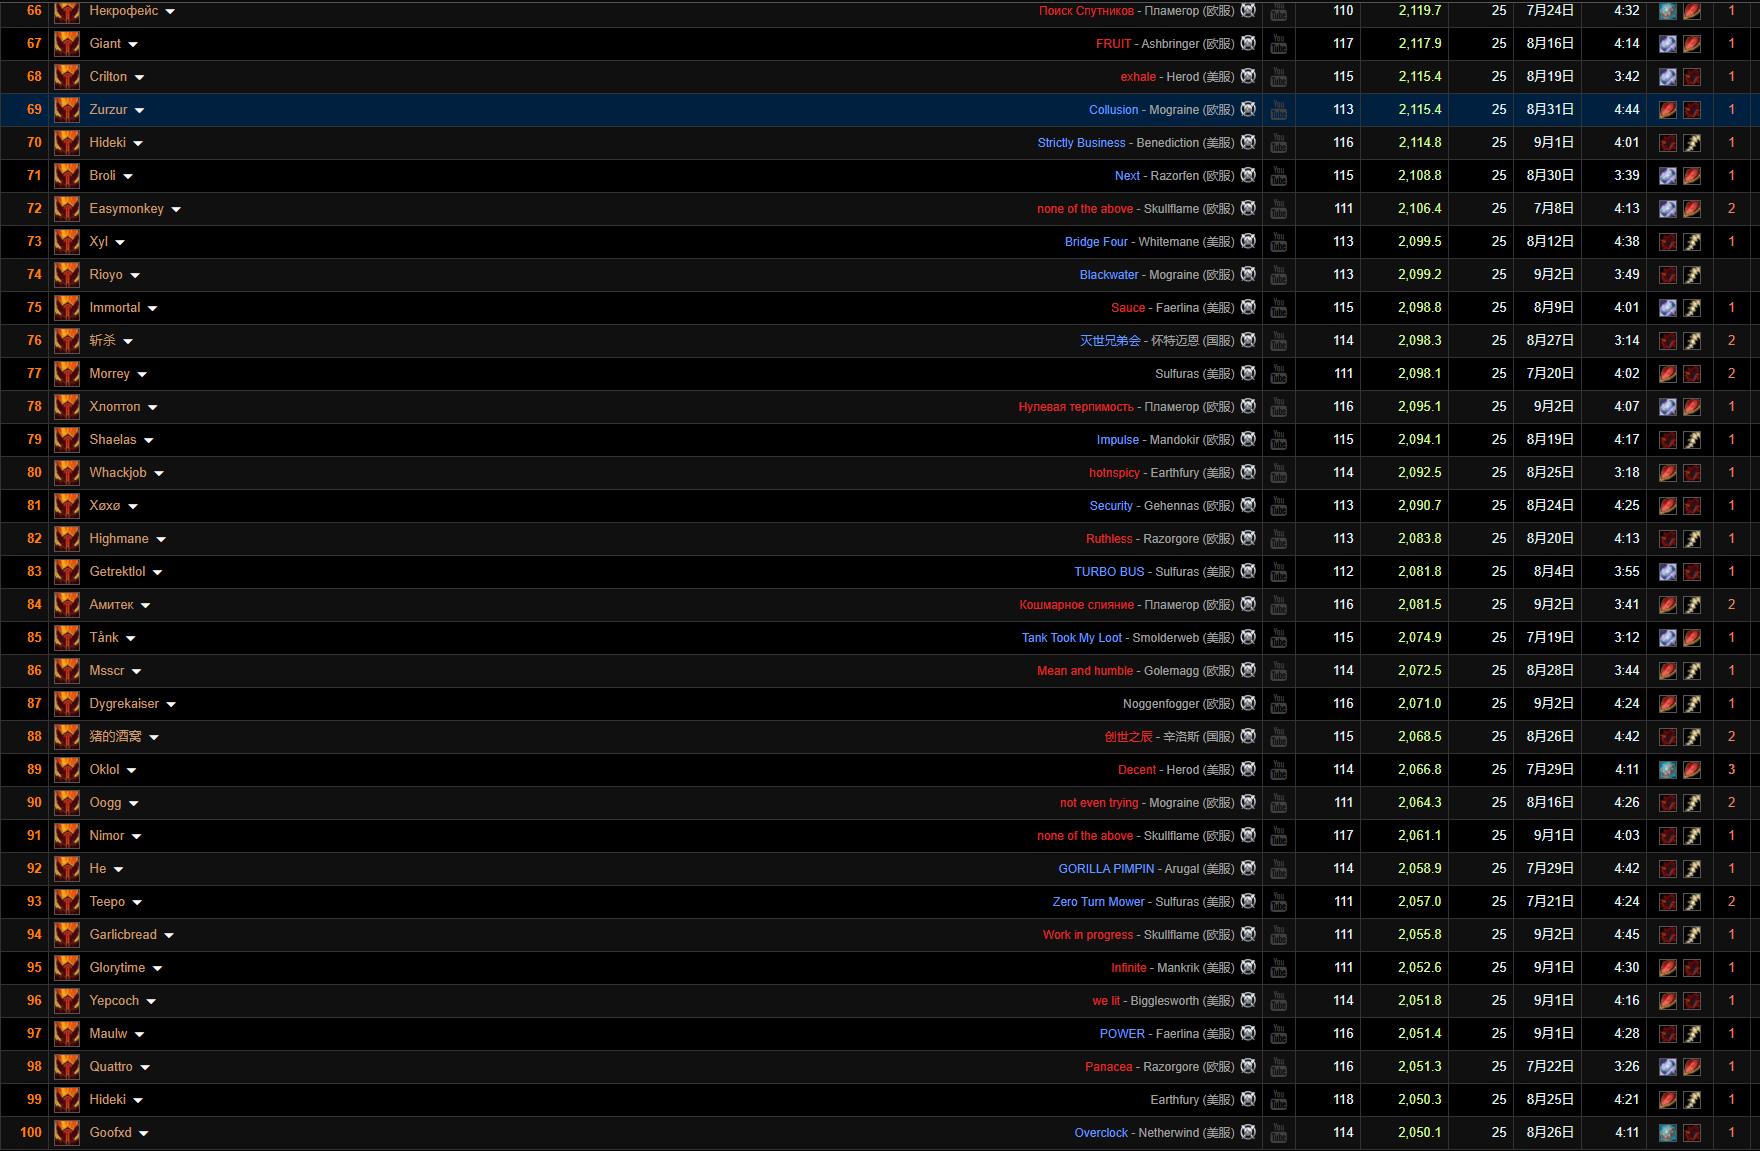Screen dimensions: 1760x1151
Task: Click the armory icon next to Herod for Crilton
Action: (x=1248, y=76)
